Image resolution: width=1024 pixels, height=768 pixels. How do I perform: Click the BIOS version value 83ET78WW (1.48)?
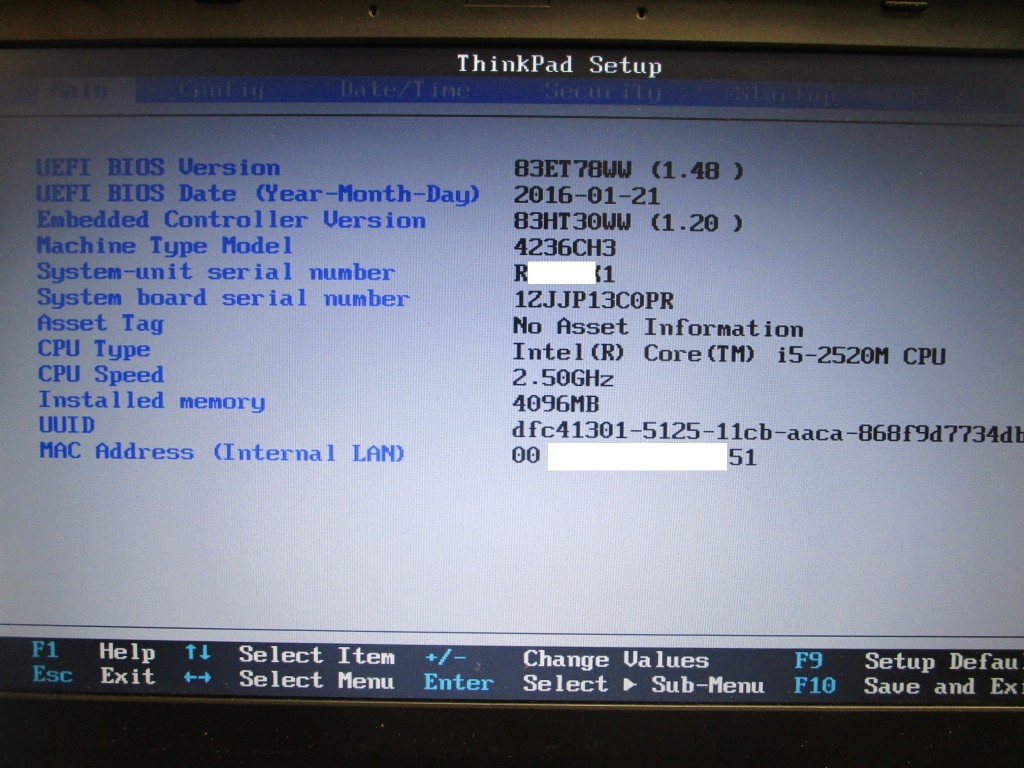tap(628, 170)
